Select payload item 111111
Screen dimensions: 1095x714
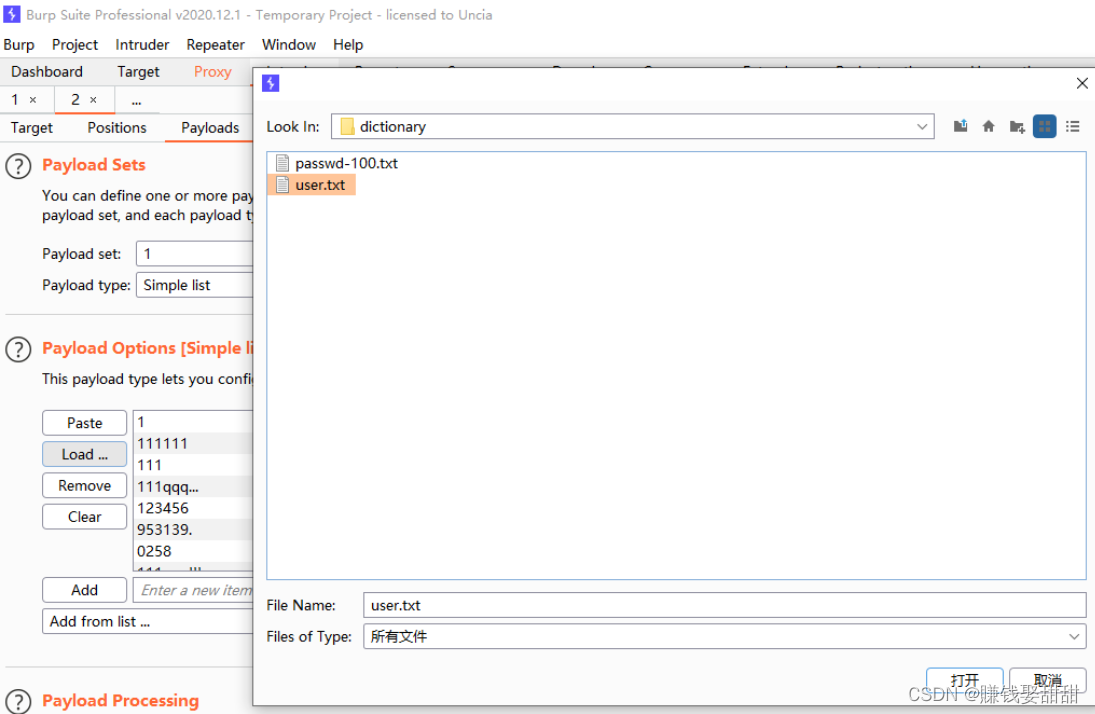click(x=193, y=443)
